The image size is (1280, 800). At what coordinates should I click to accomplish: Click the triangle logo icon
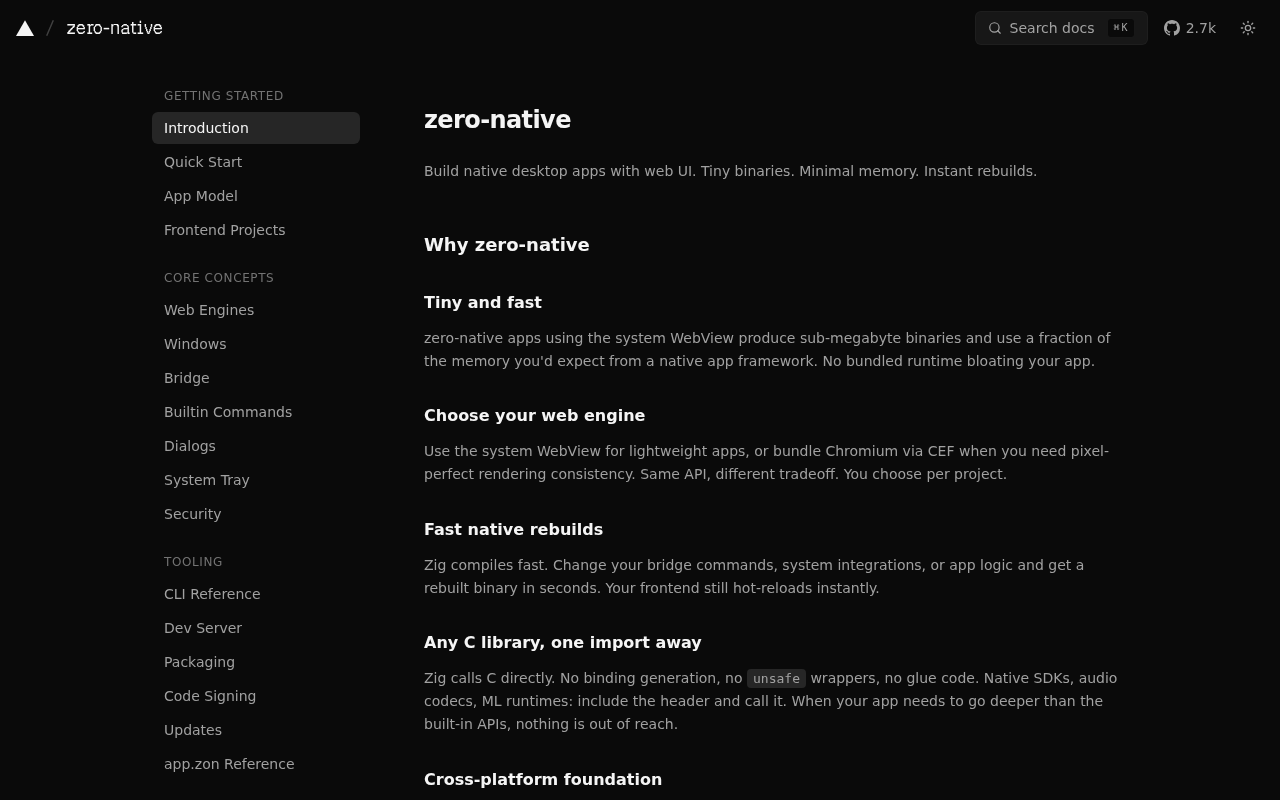[25, 28]
